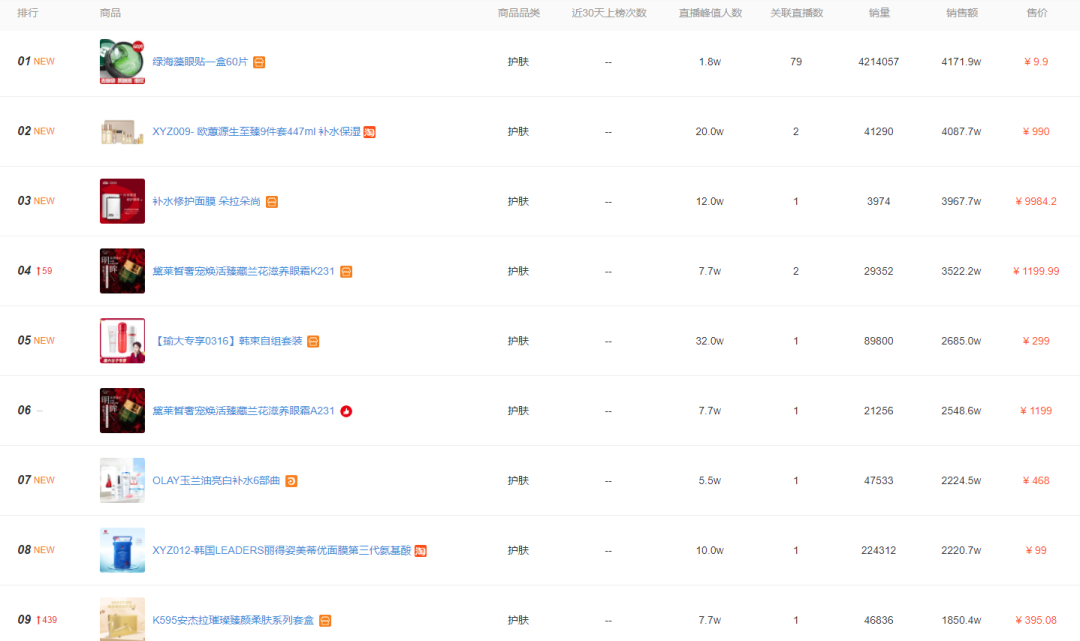Open the 朵拉朵尚 face mask thumbnail
The width and height of the screenshot is (1080, 641).
click(123, 201)
